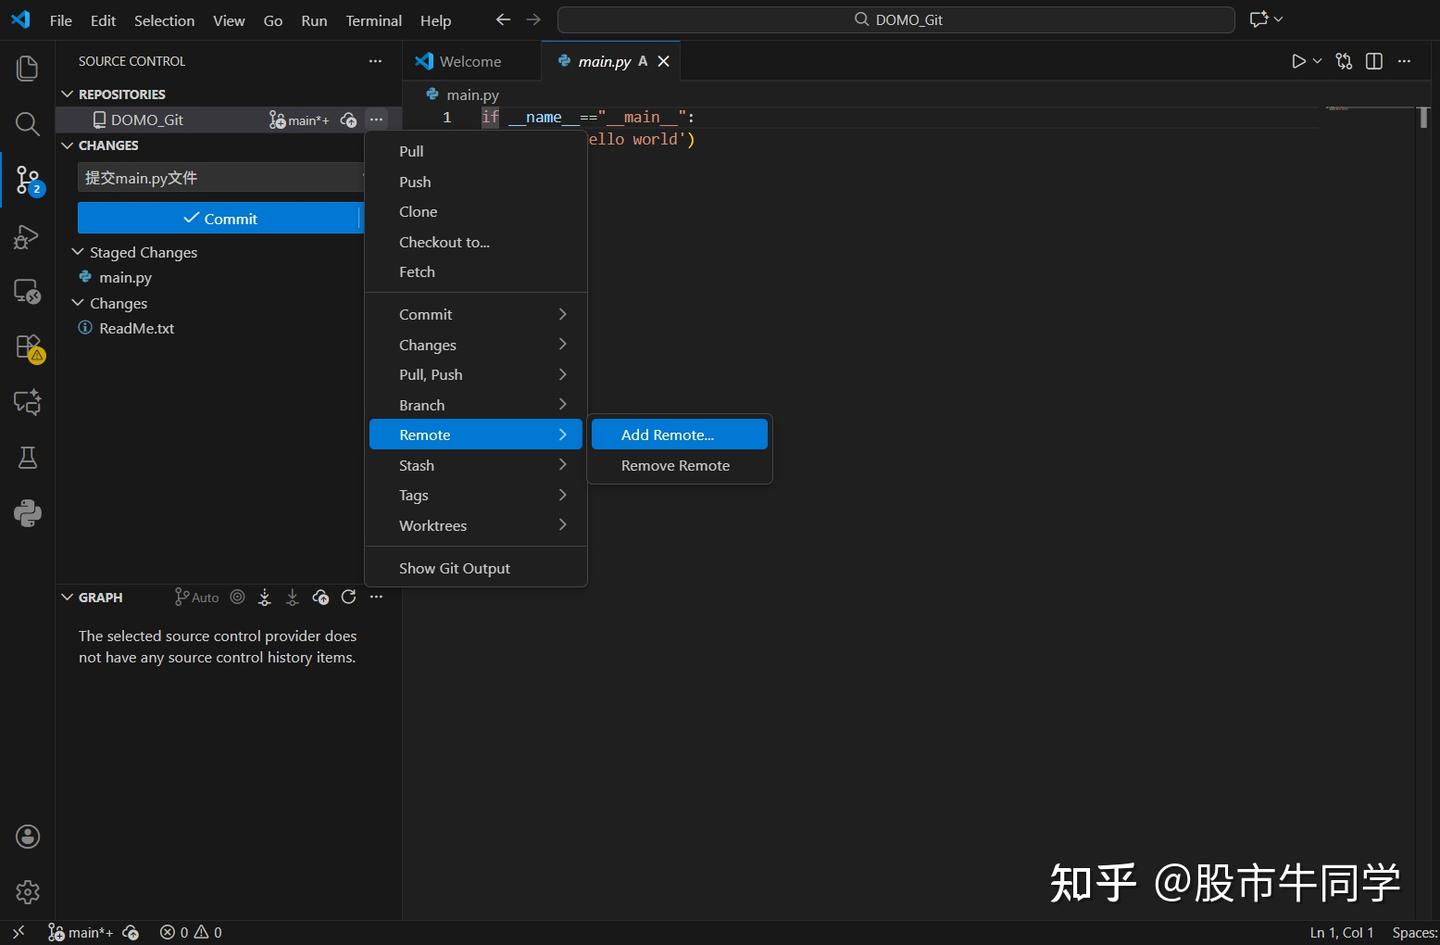Refresh the Graph panel with its refresh icon
Screen dimensions: 1440x945
(348, 596)
